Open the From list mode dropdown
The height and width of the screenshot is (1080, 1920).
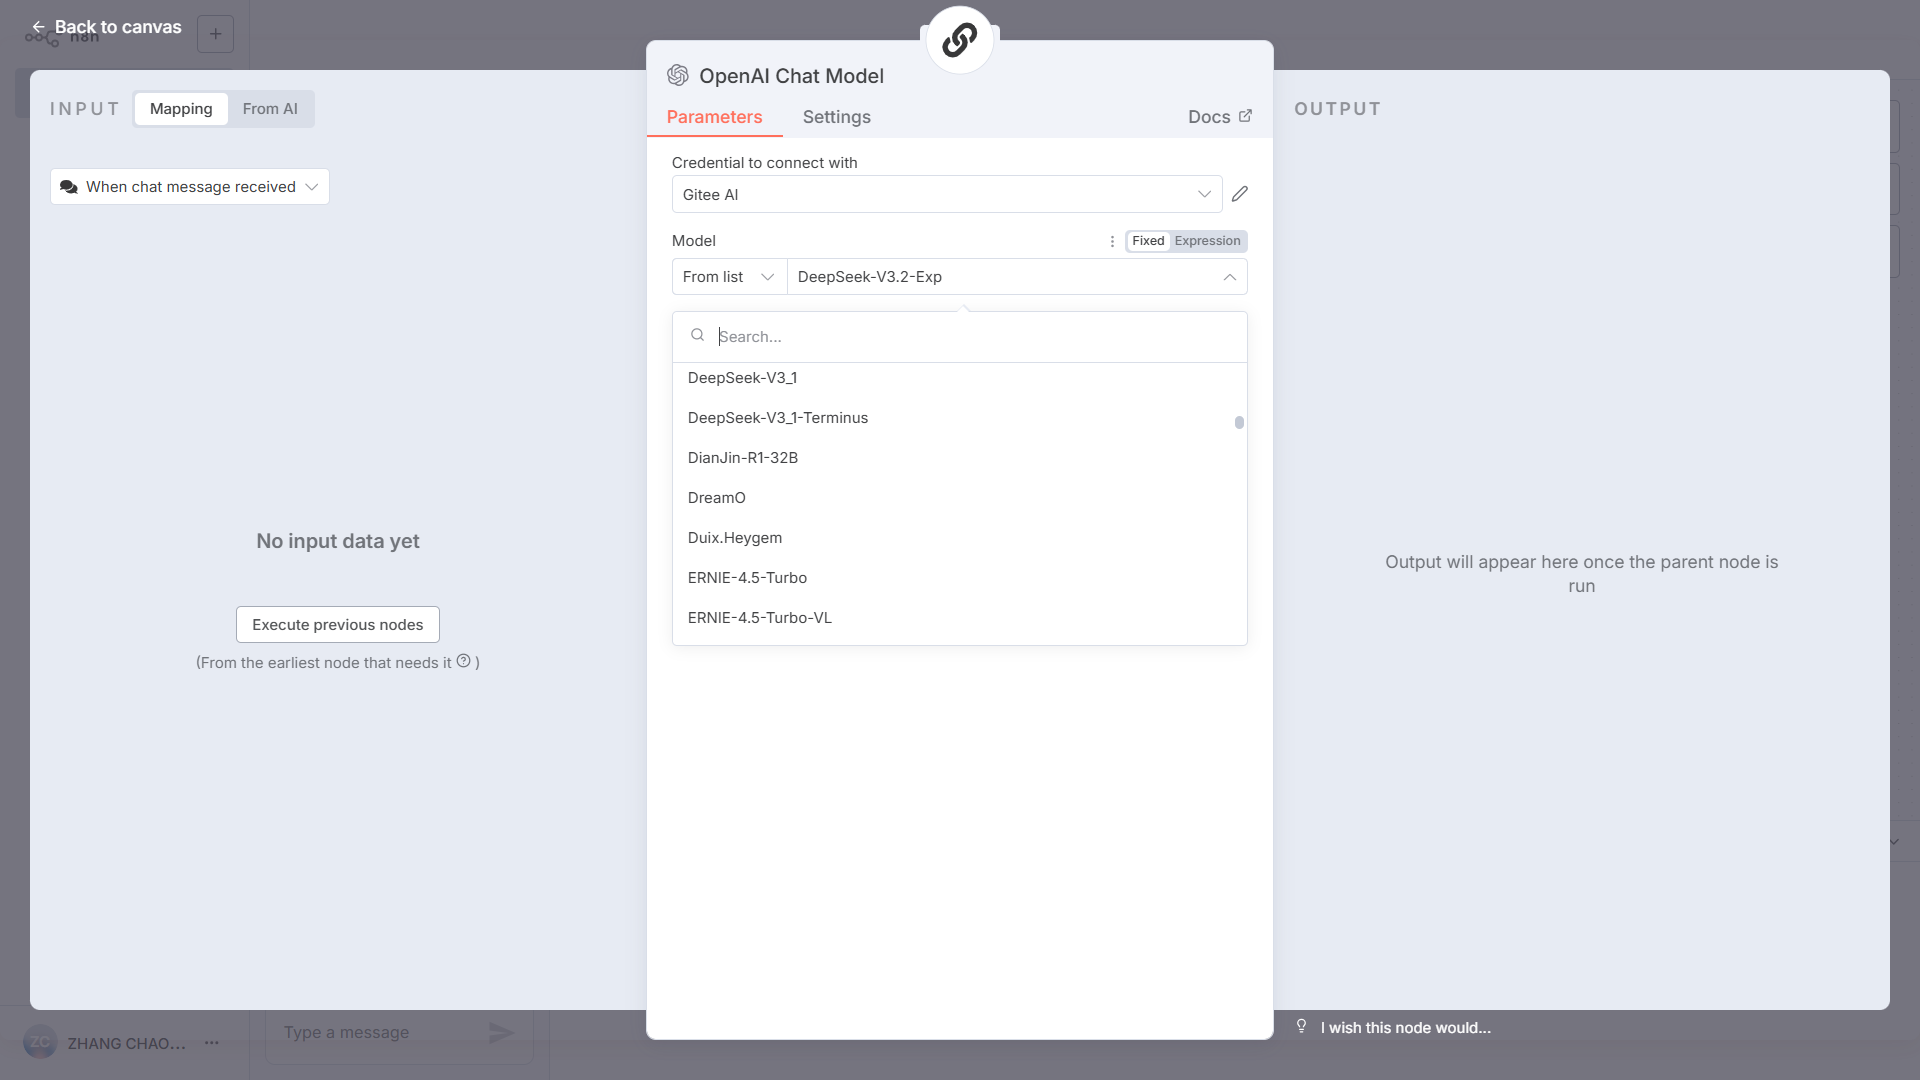click(728, 277)
